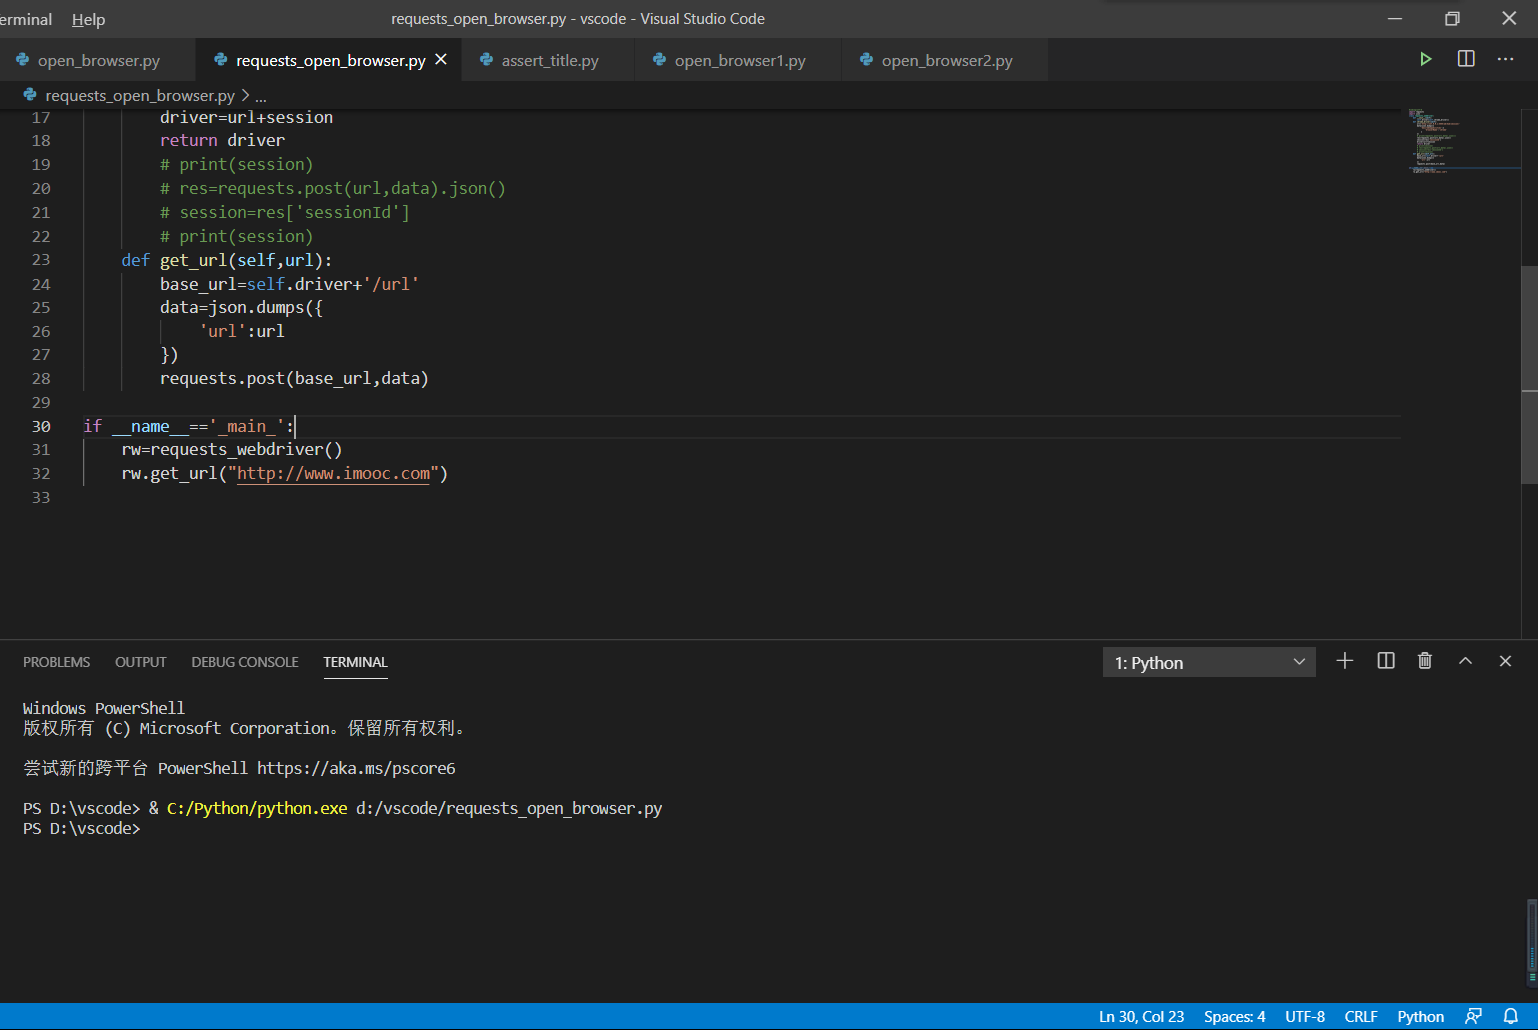Screen dimensions: 1538x1030
Task: Select language mode Python in status bar
Action: click(1420, 1016)
